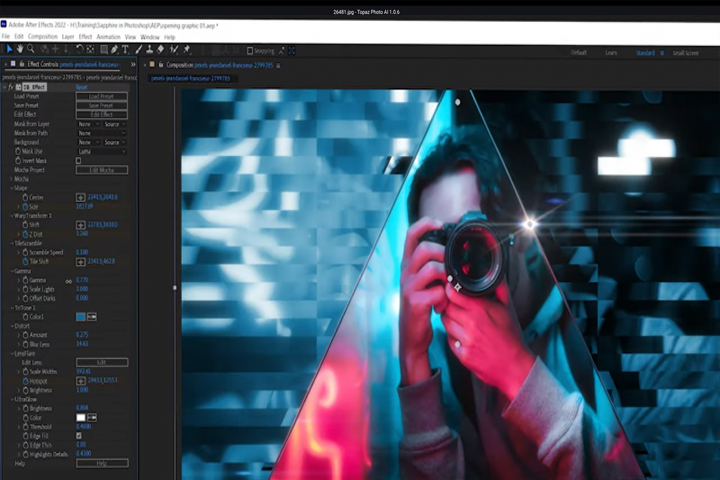The image size is (720, 480).
Task: Click the blue Color1 swatch
Action: pos(80,317)
